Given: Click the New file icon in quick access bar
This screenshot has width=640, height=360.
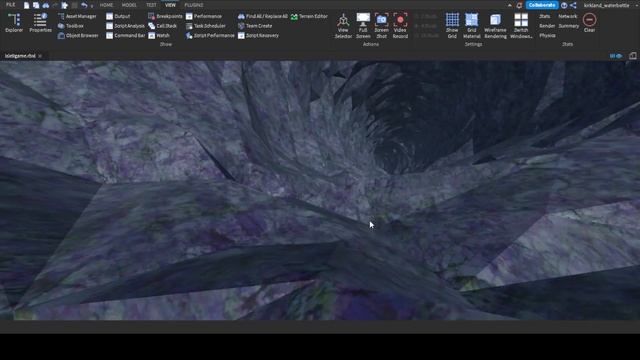Looking at the screenshot, I should click(27, 5).
